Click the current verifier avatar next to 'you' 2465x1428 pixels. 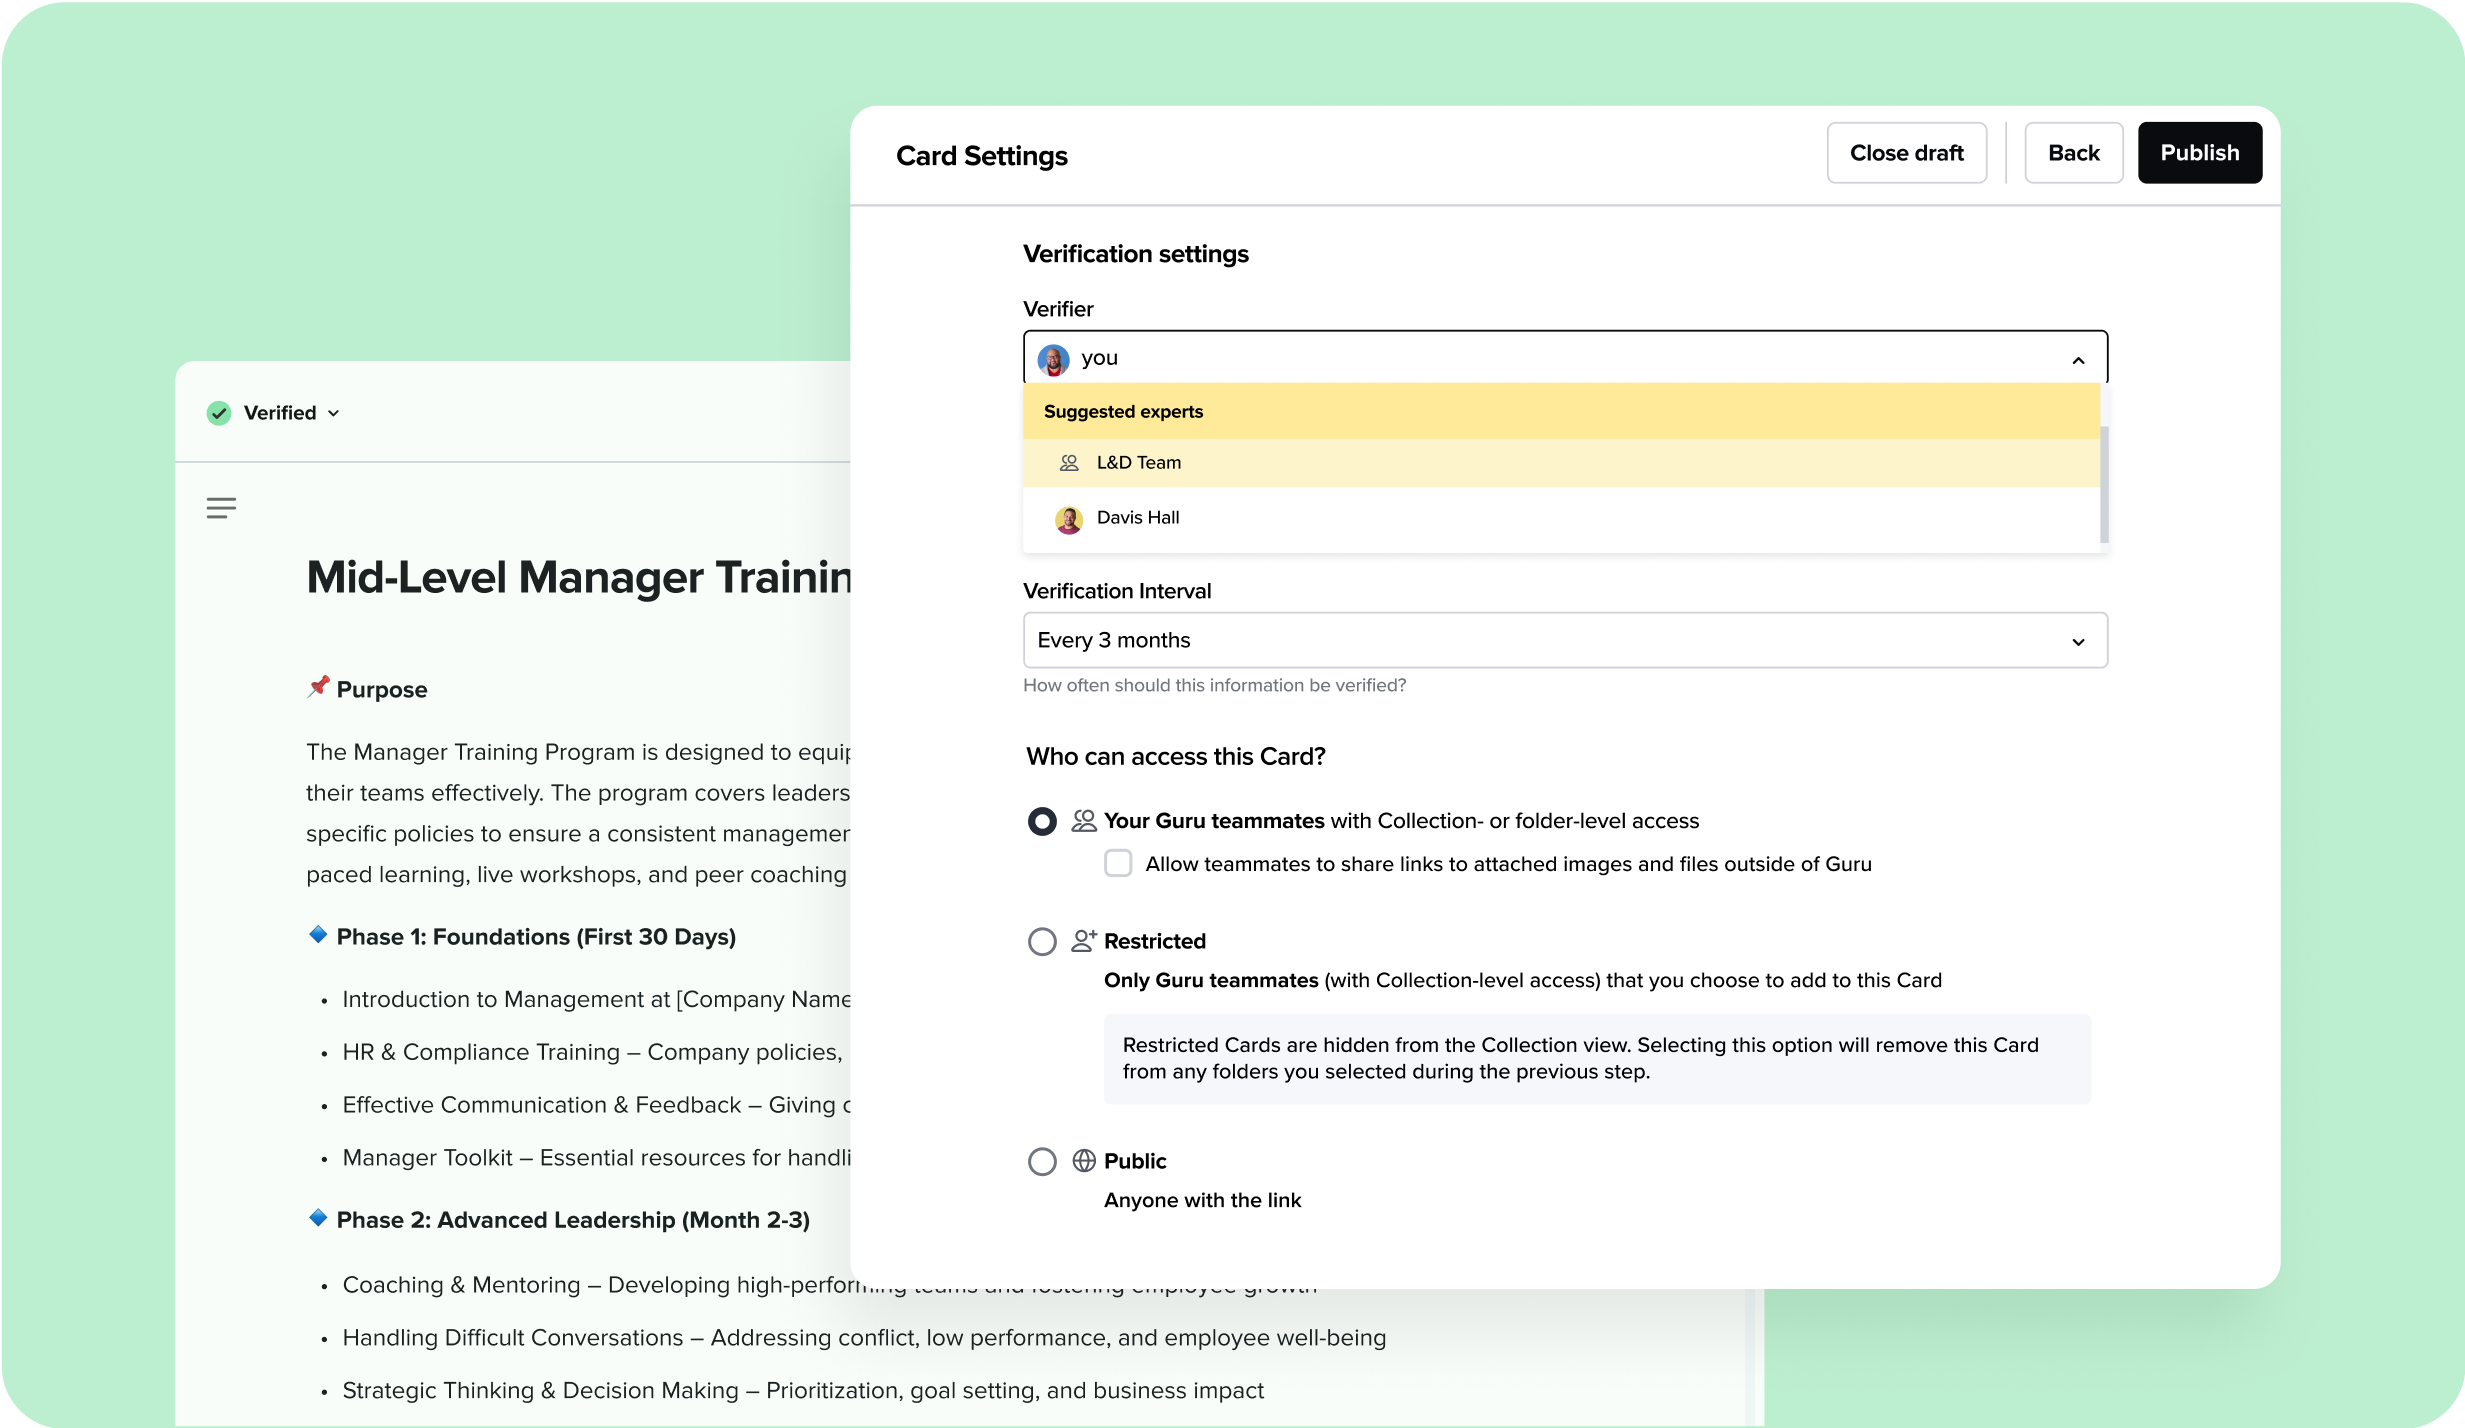click(1053, 359)
